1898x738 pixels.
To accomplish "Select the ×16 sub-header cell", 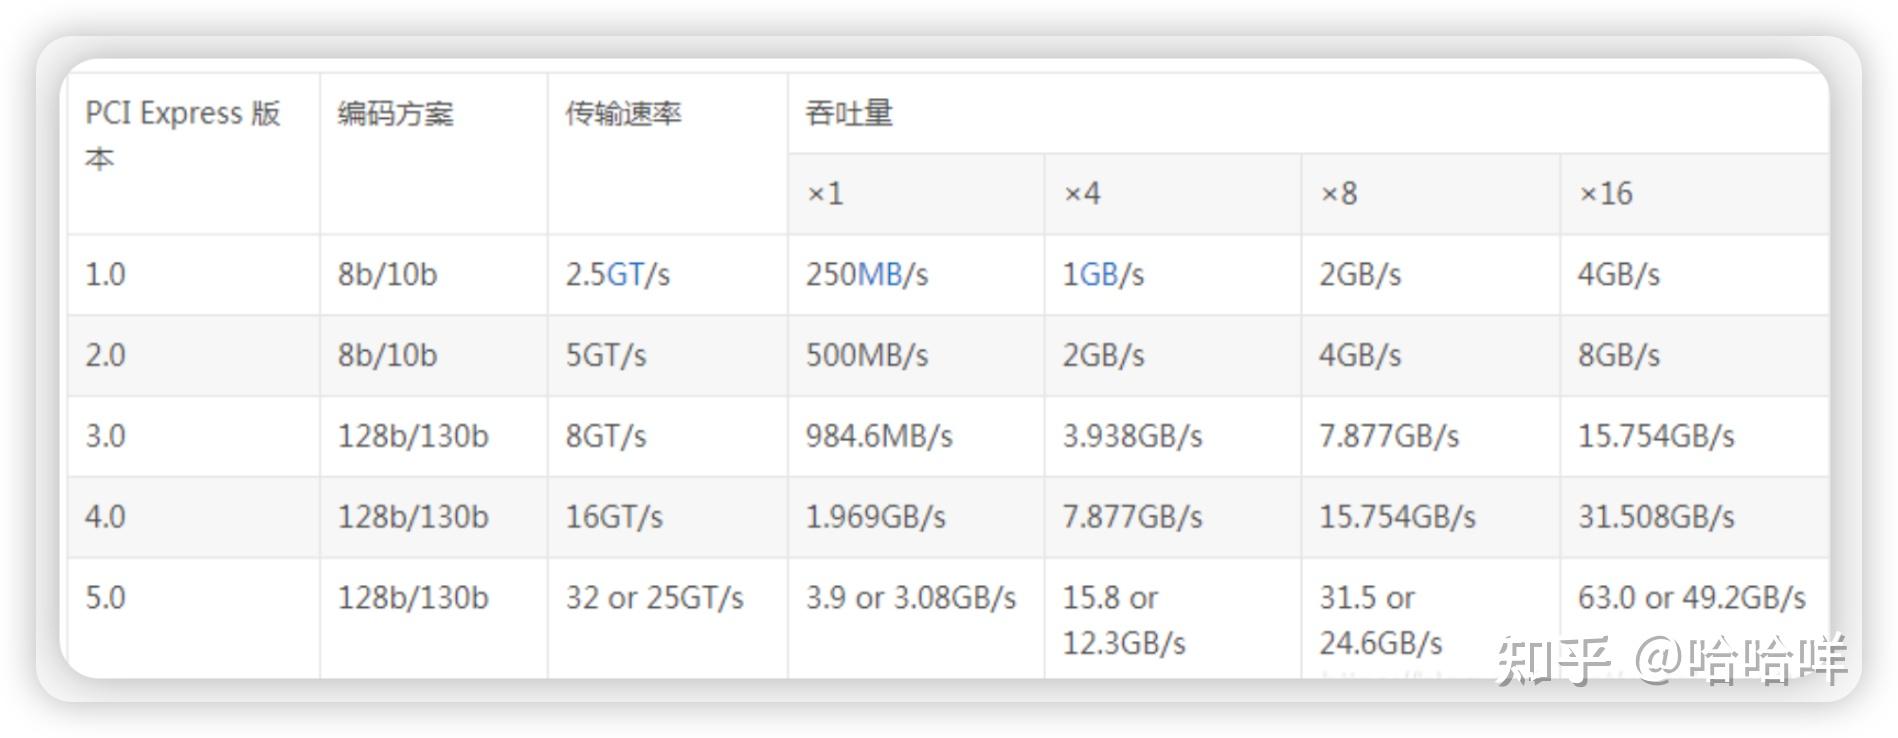I will point(1605,194).
